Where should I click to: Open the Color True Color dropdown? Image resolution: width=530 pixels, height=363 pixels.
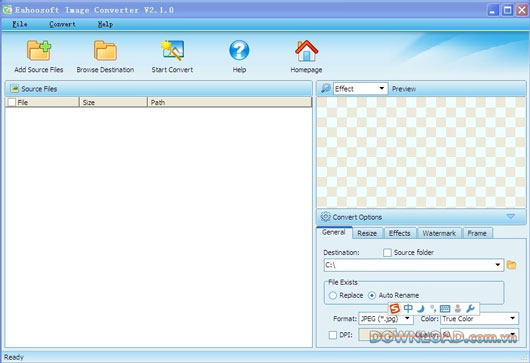point(479,319)
